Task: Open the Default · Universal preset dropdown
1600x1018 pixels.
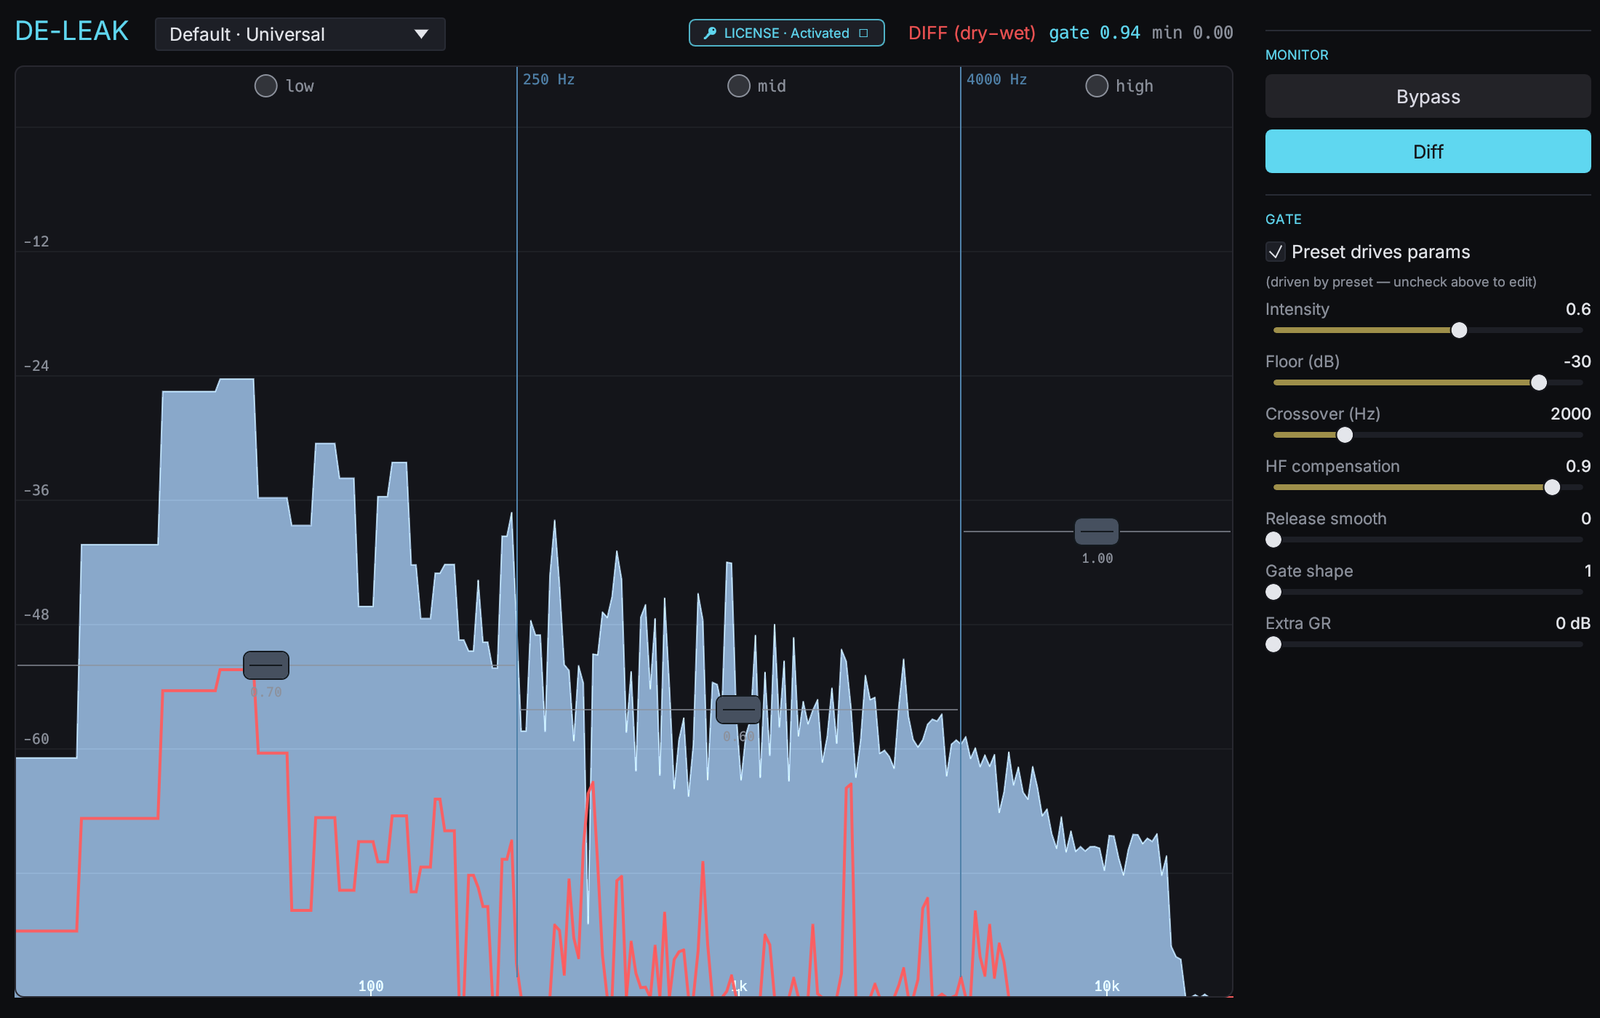Action: point(300,34)
